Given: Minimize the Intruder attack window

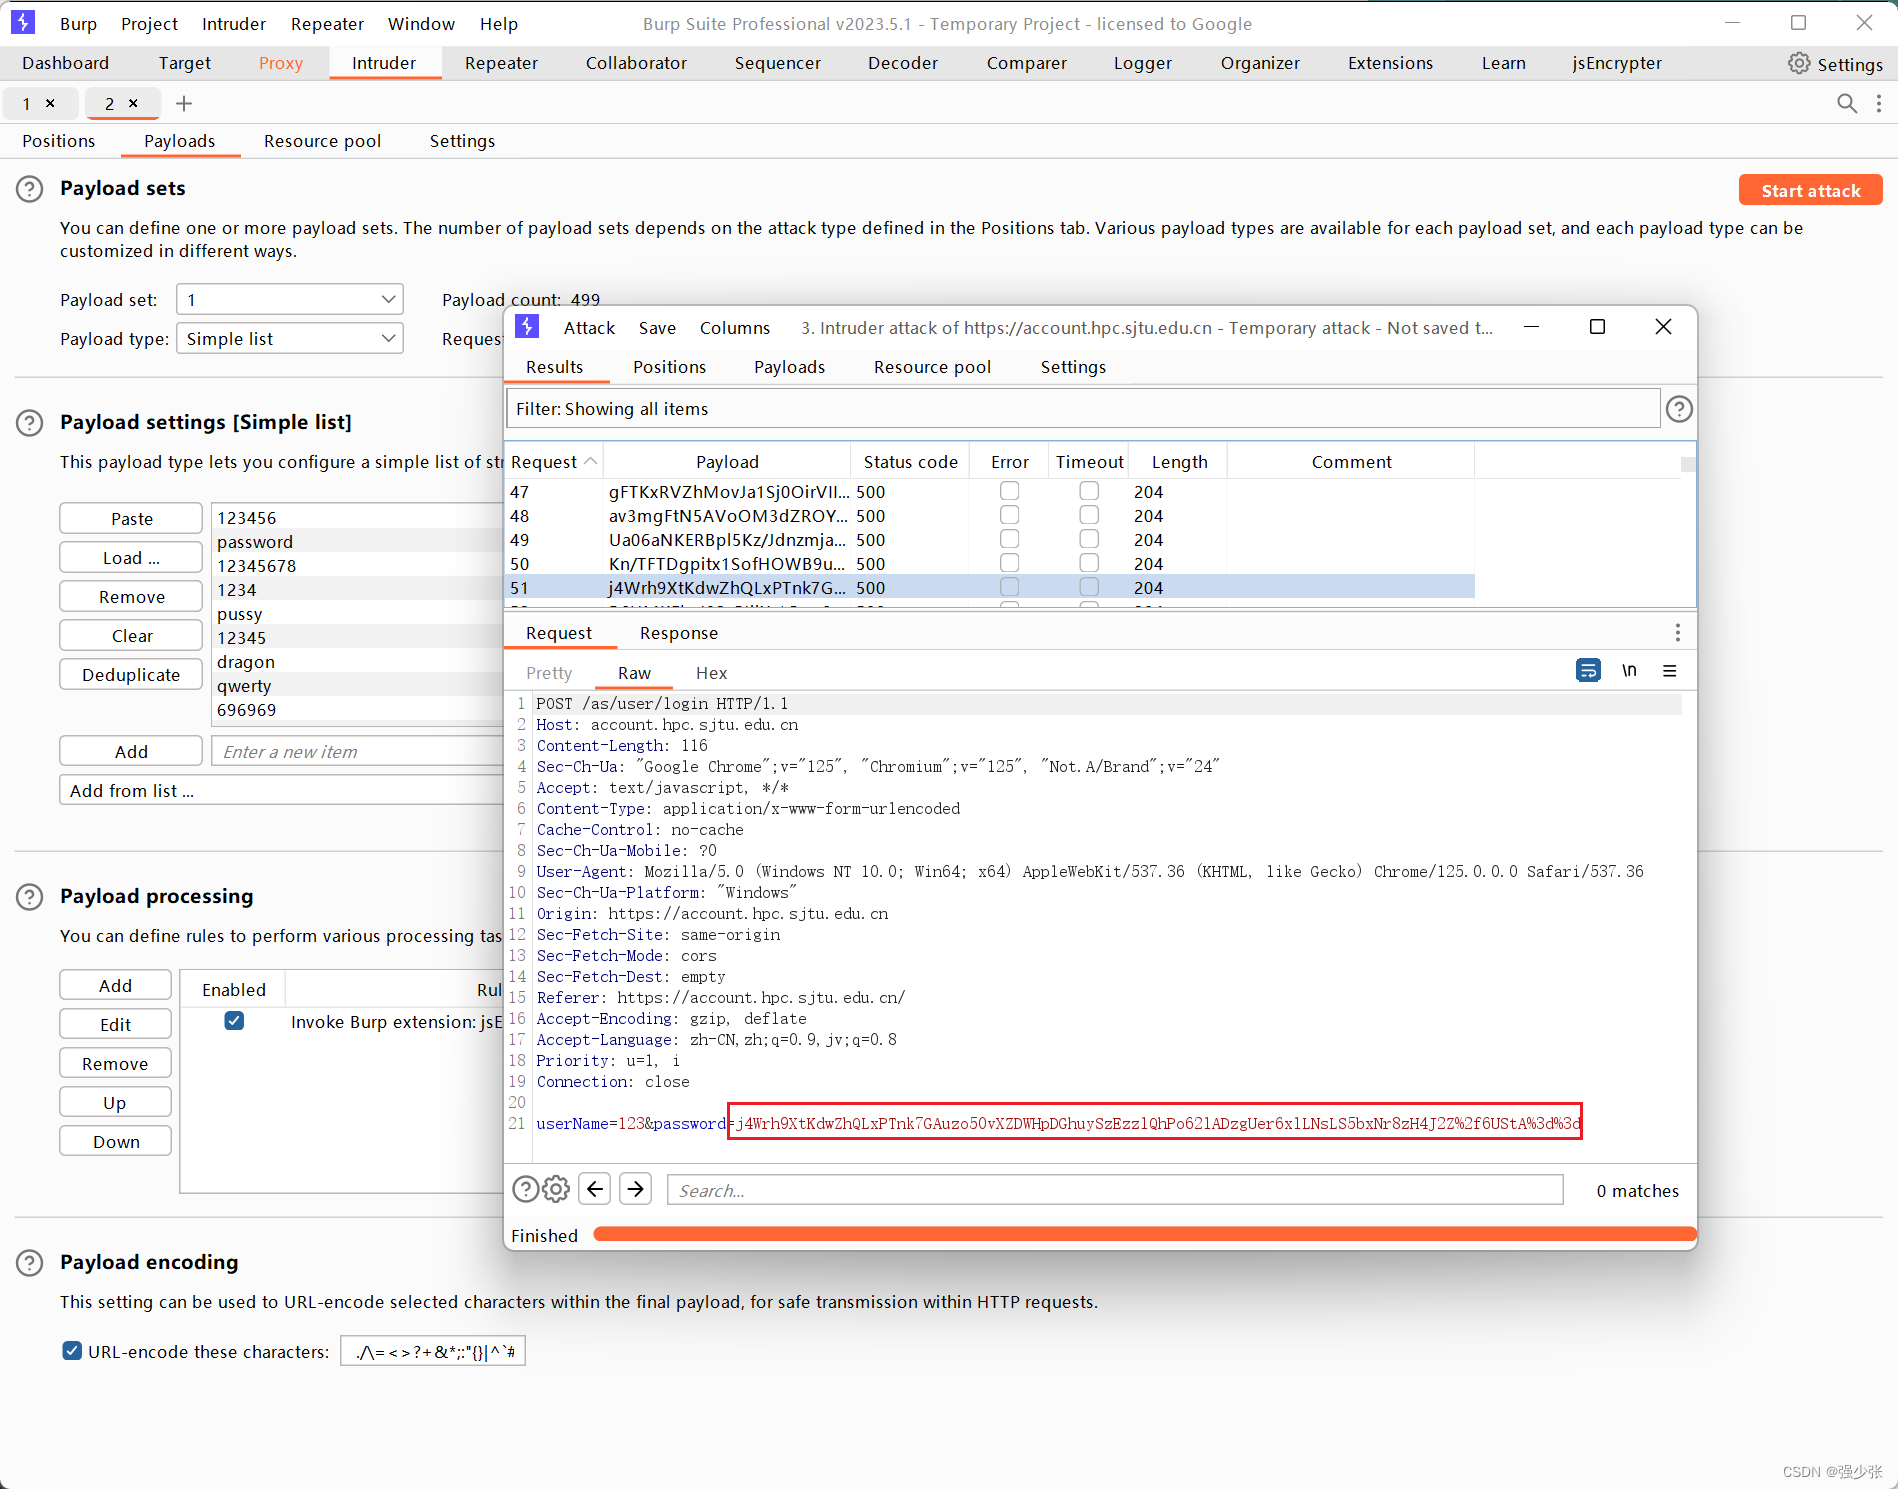Looking at the screenshot, I should point(1531,327).
